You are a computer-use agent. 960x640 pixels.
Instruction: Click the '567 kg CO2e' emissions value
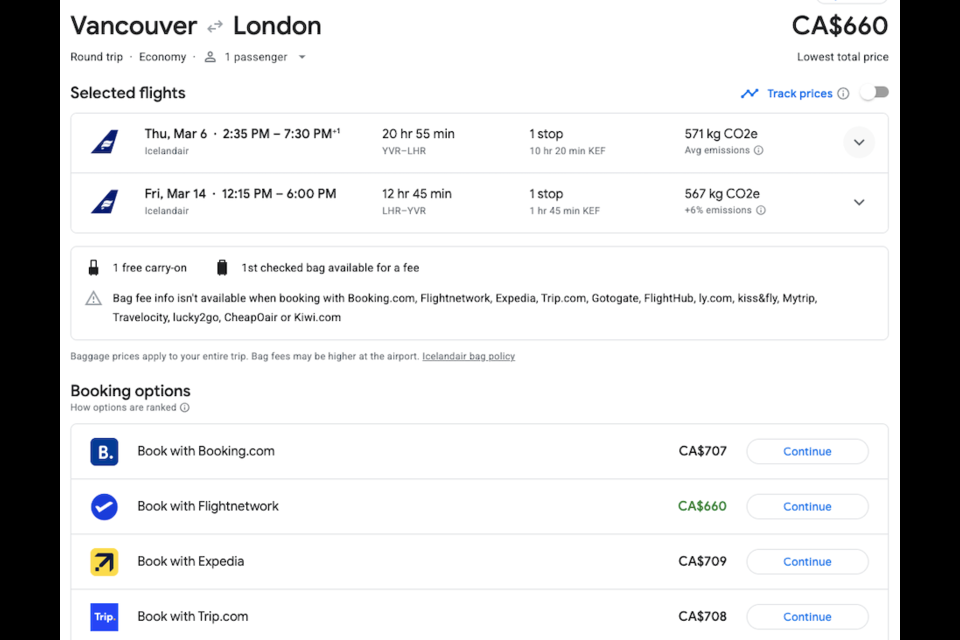pos(722,194)
